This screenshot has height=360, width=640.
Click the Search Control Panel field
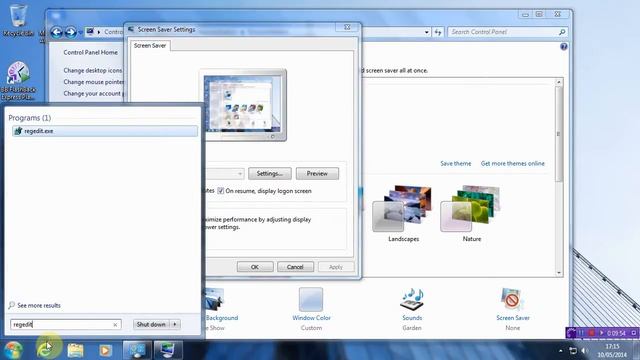(503, 32)
